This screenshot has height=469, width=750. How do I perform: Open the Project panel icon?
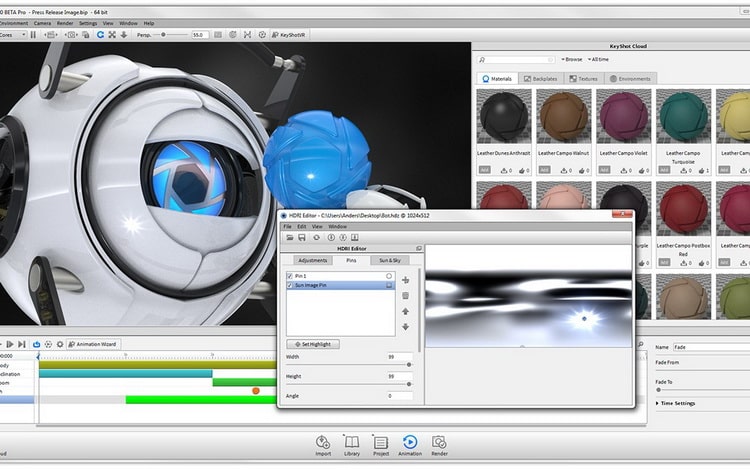tap(381, 441)
